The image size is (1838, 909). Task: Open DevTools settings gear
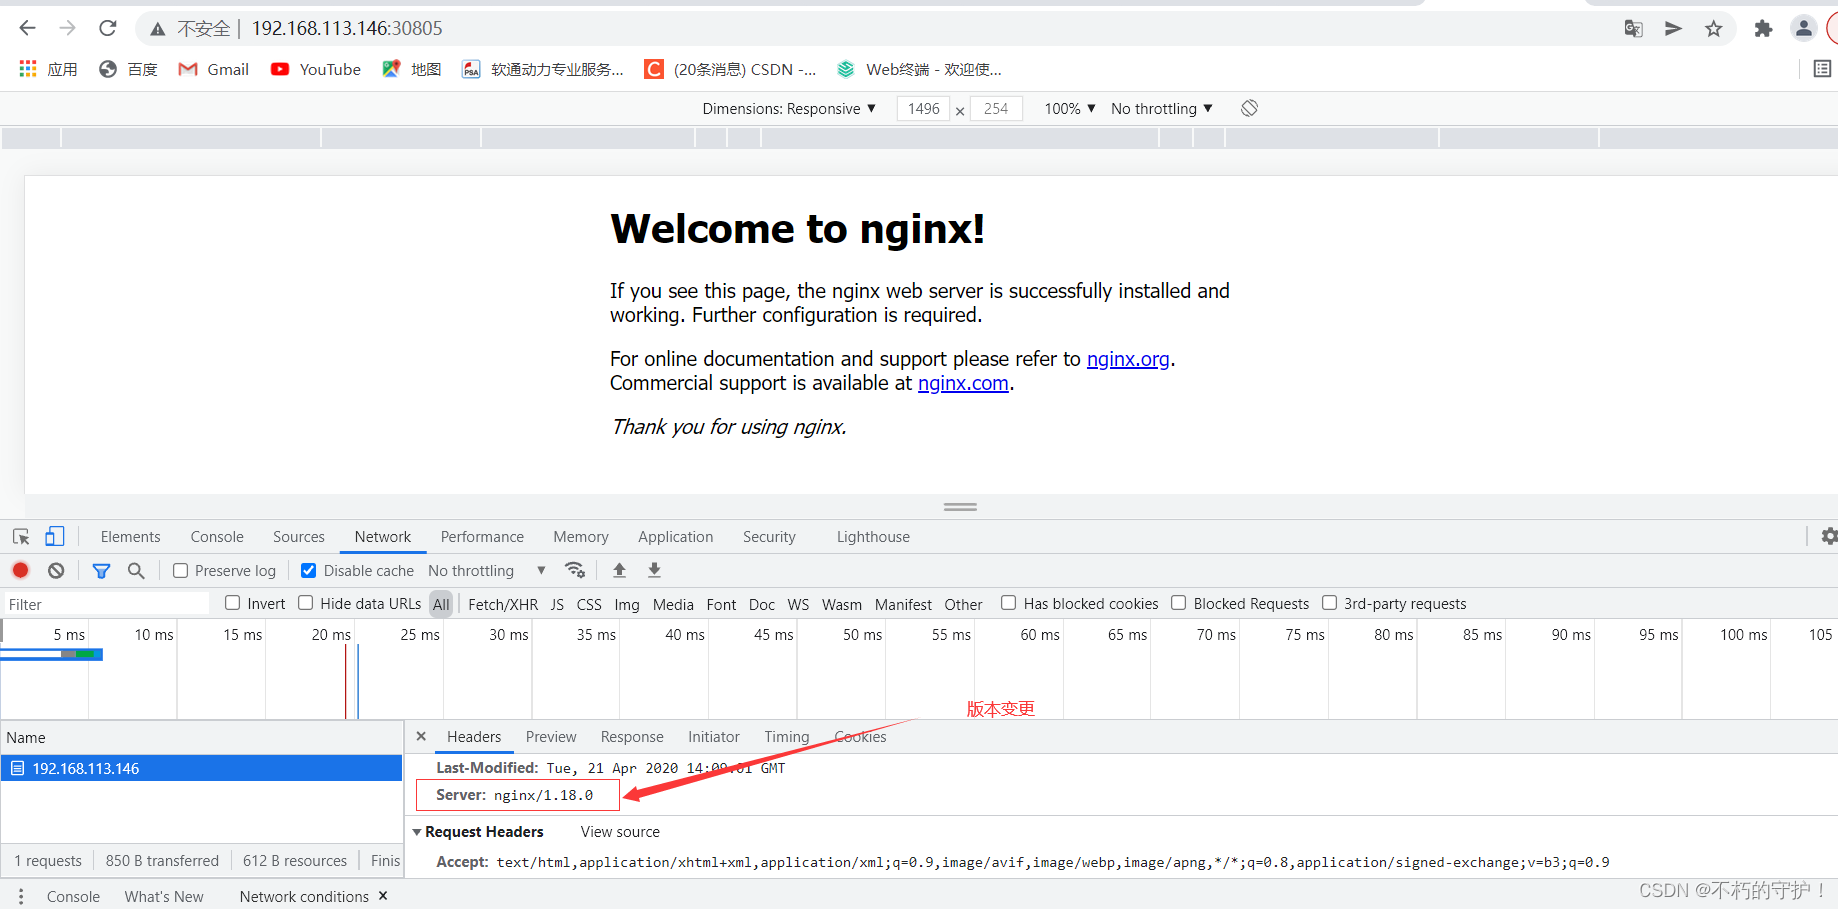point(1829,537)
